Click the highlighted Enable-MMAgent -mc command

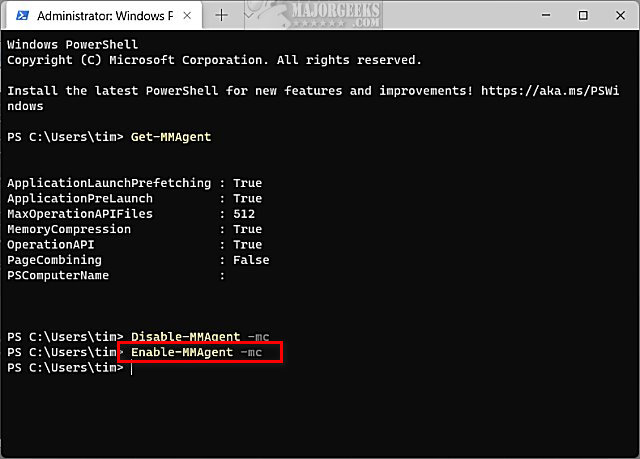coord(200,352)
